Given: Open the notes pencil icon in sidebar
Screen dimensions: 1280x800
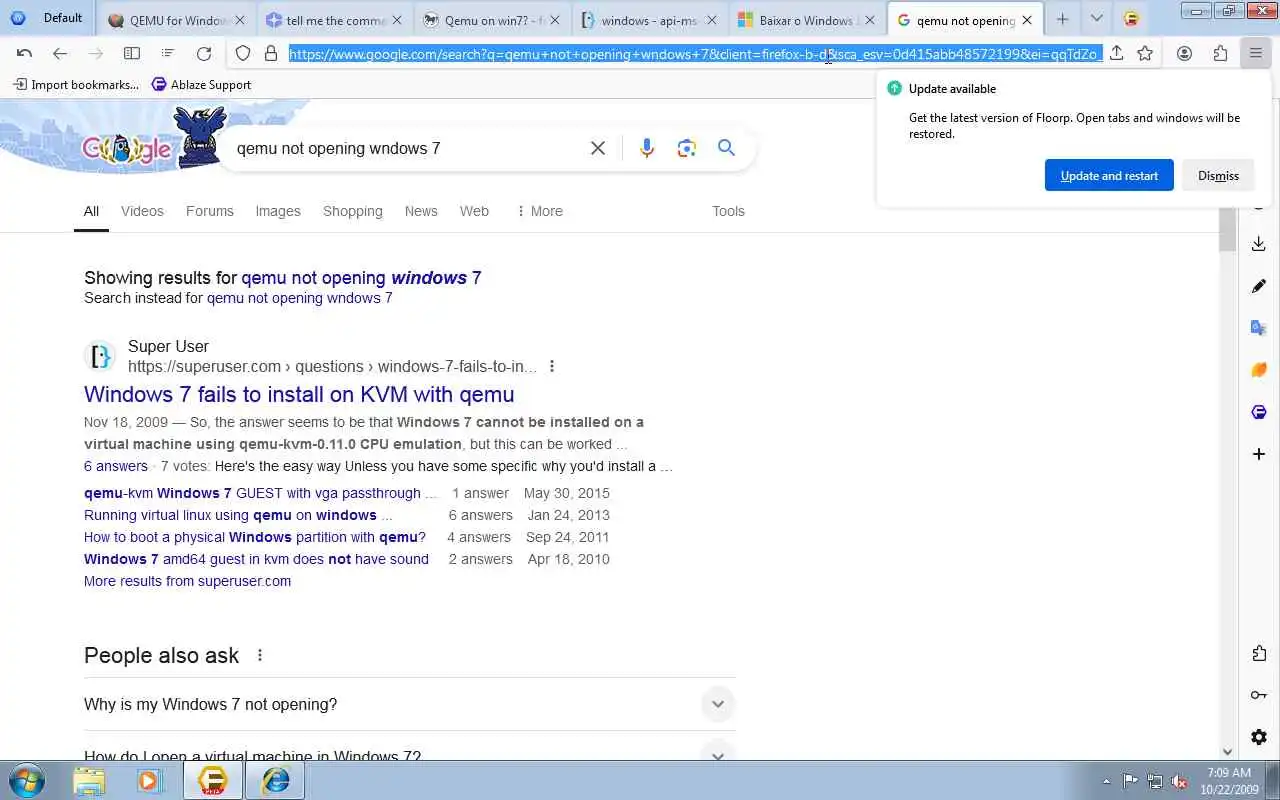Looking at the screenshot, I should click(1259, 286).
